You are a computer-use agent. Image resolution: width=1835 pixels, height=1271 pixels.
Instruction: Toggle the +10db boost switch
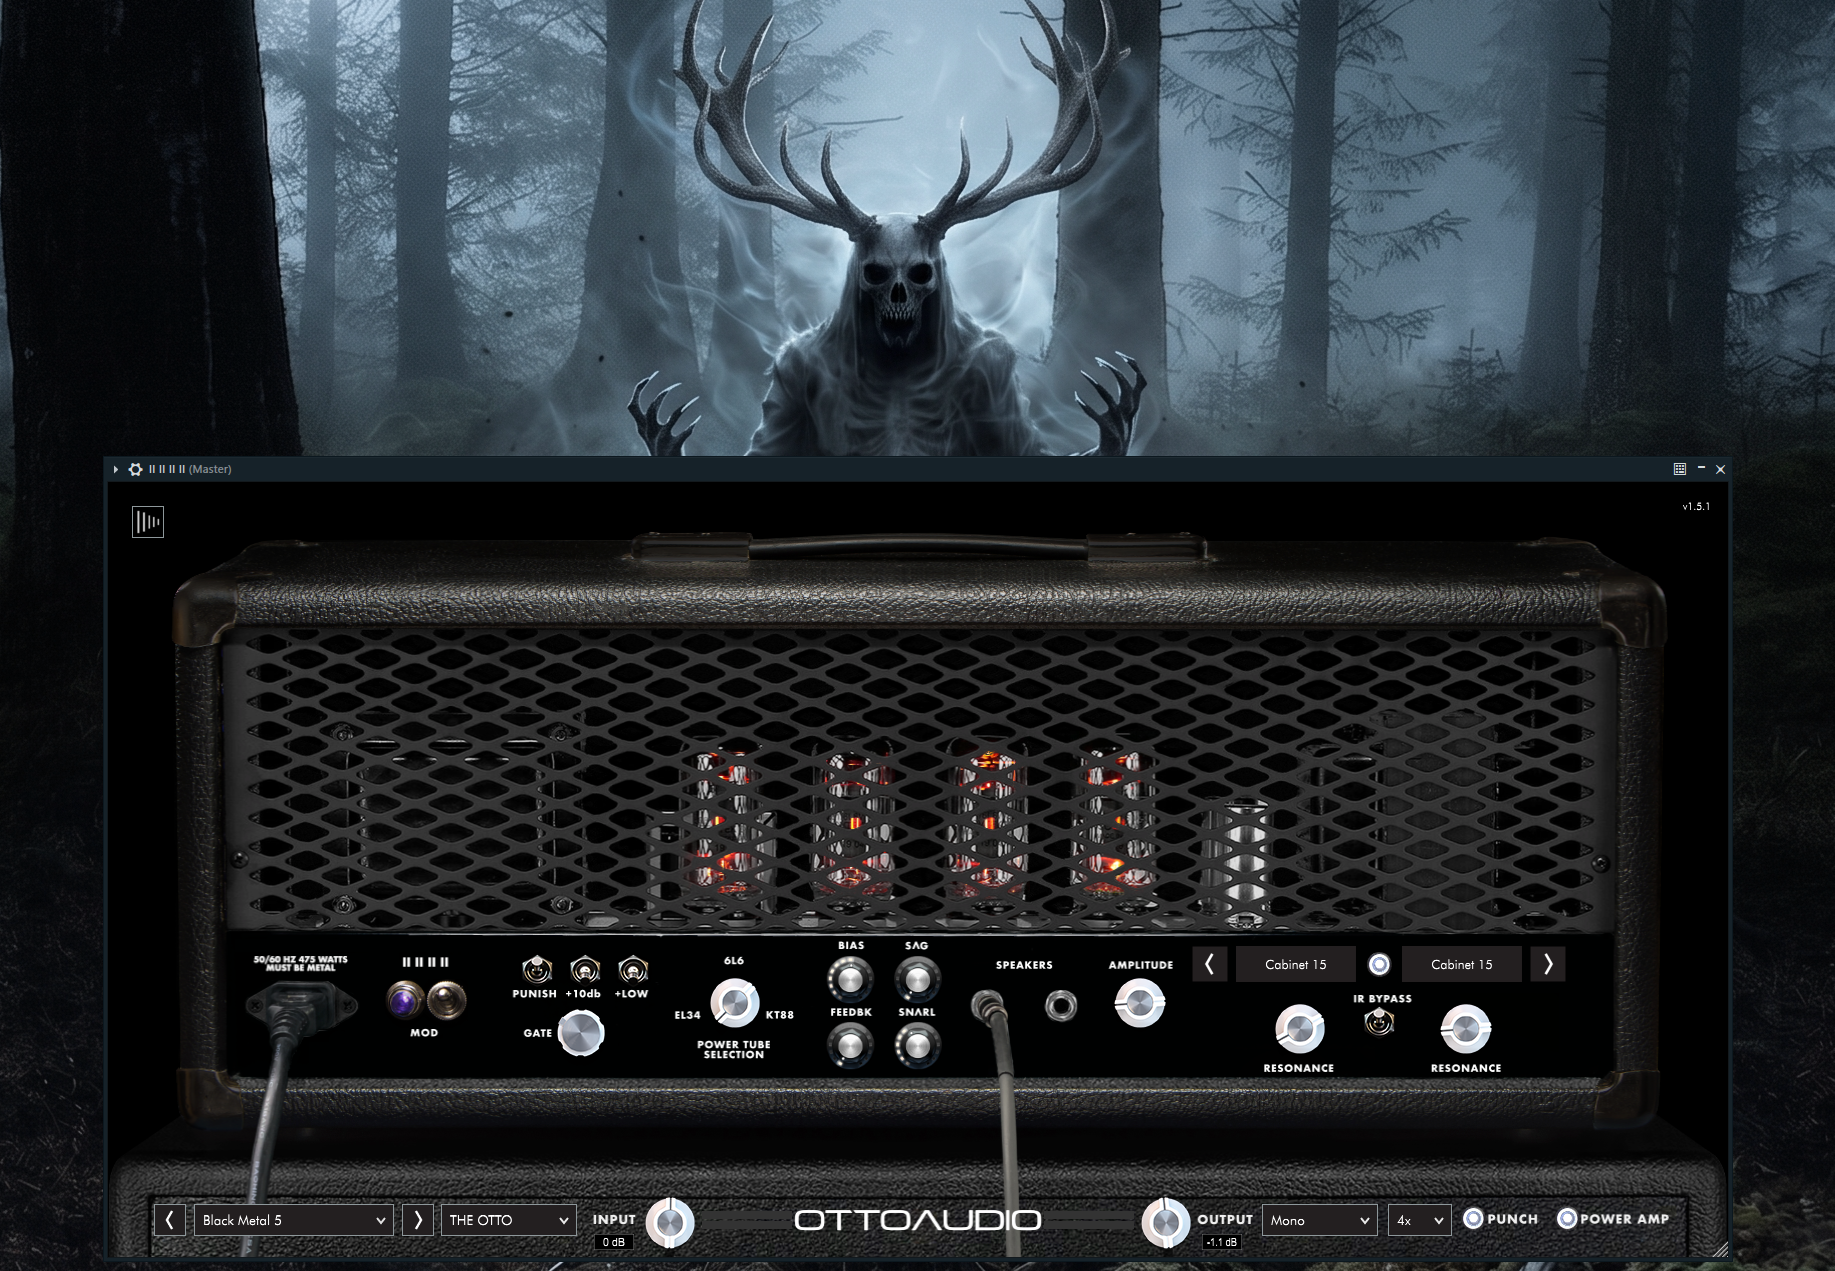[584, 970]
